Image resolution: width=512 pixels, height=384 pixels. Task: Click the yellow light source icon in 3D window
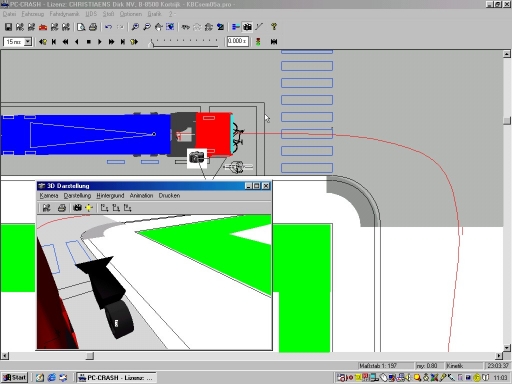pyautogui.click(x=89, y=208)
